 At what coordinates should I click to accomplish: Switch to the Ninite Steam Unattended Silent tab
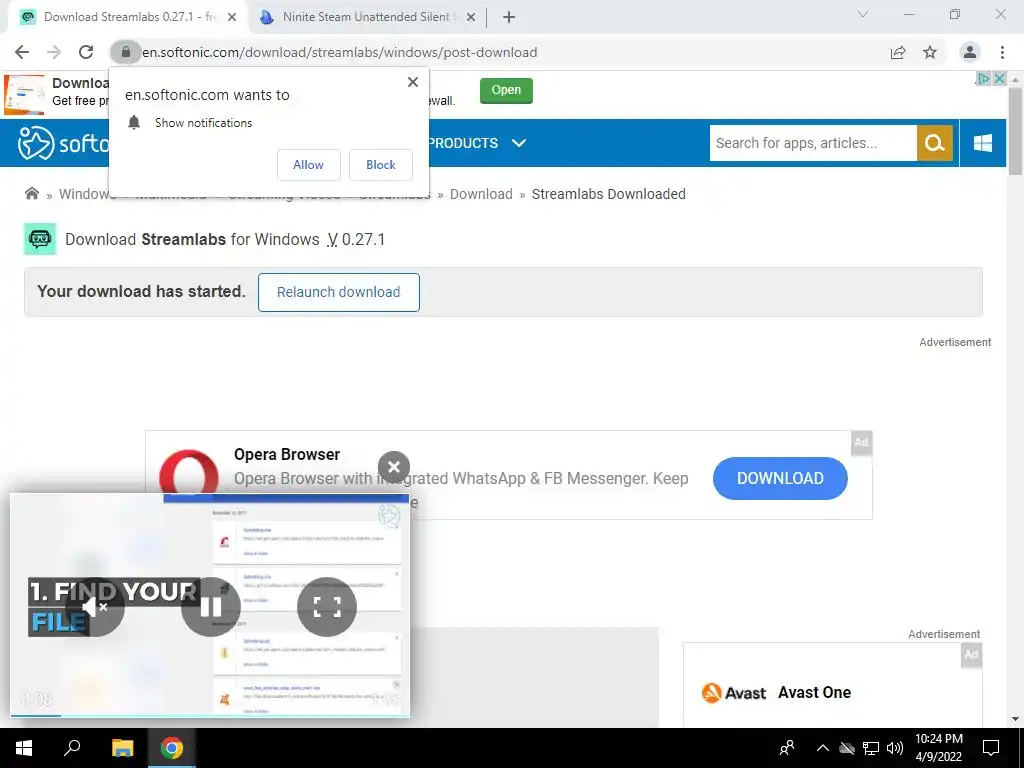[368, 17]
